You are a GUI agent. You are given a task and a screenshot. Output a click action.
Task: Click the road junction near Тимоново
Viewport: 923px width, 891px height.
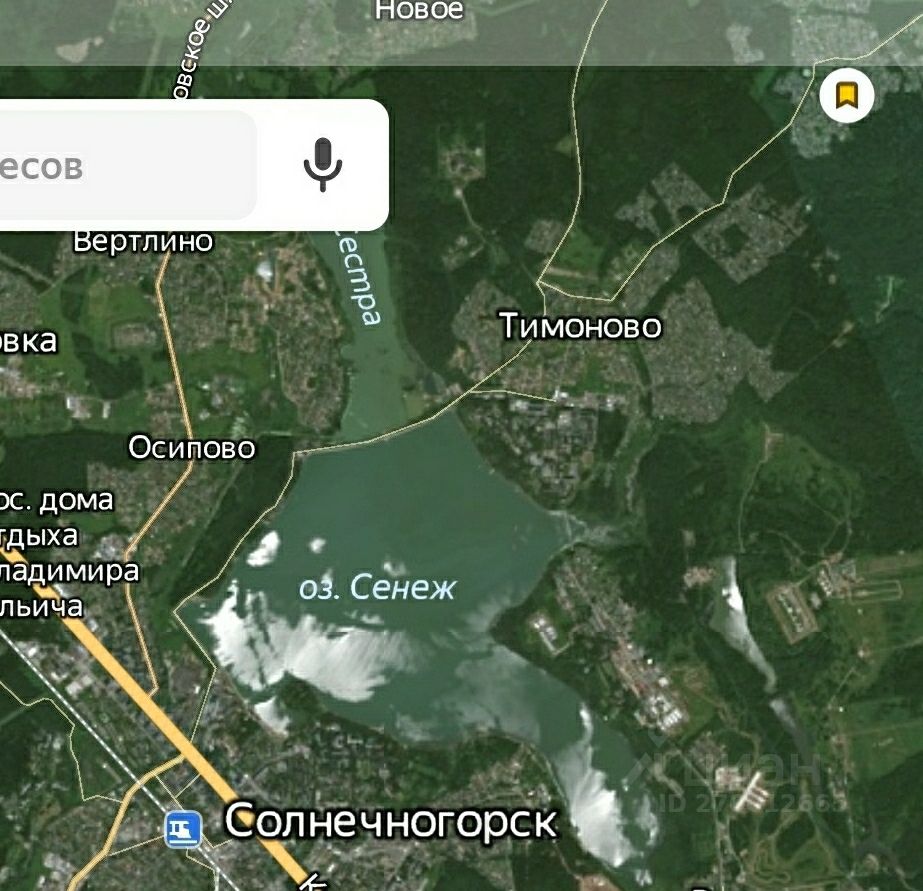539,284
